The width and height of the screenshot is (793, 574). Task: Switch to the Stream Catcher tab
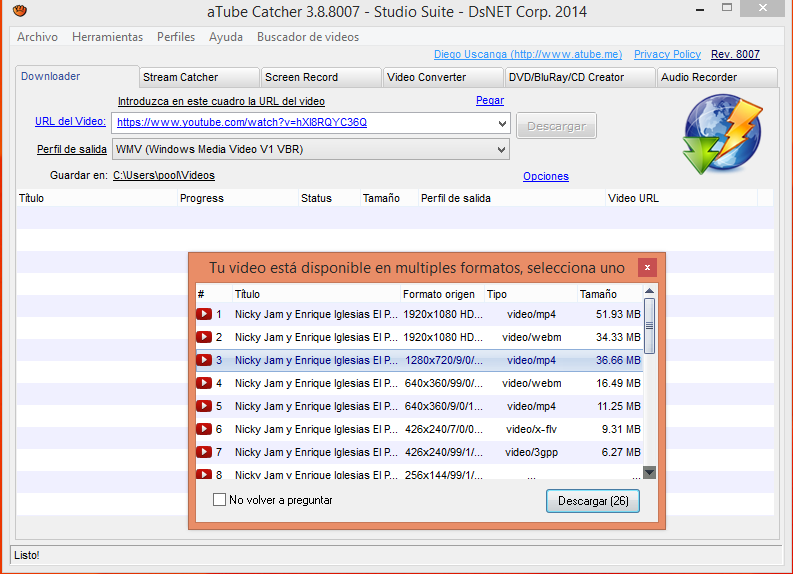tap(199, 77)
